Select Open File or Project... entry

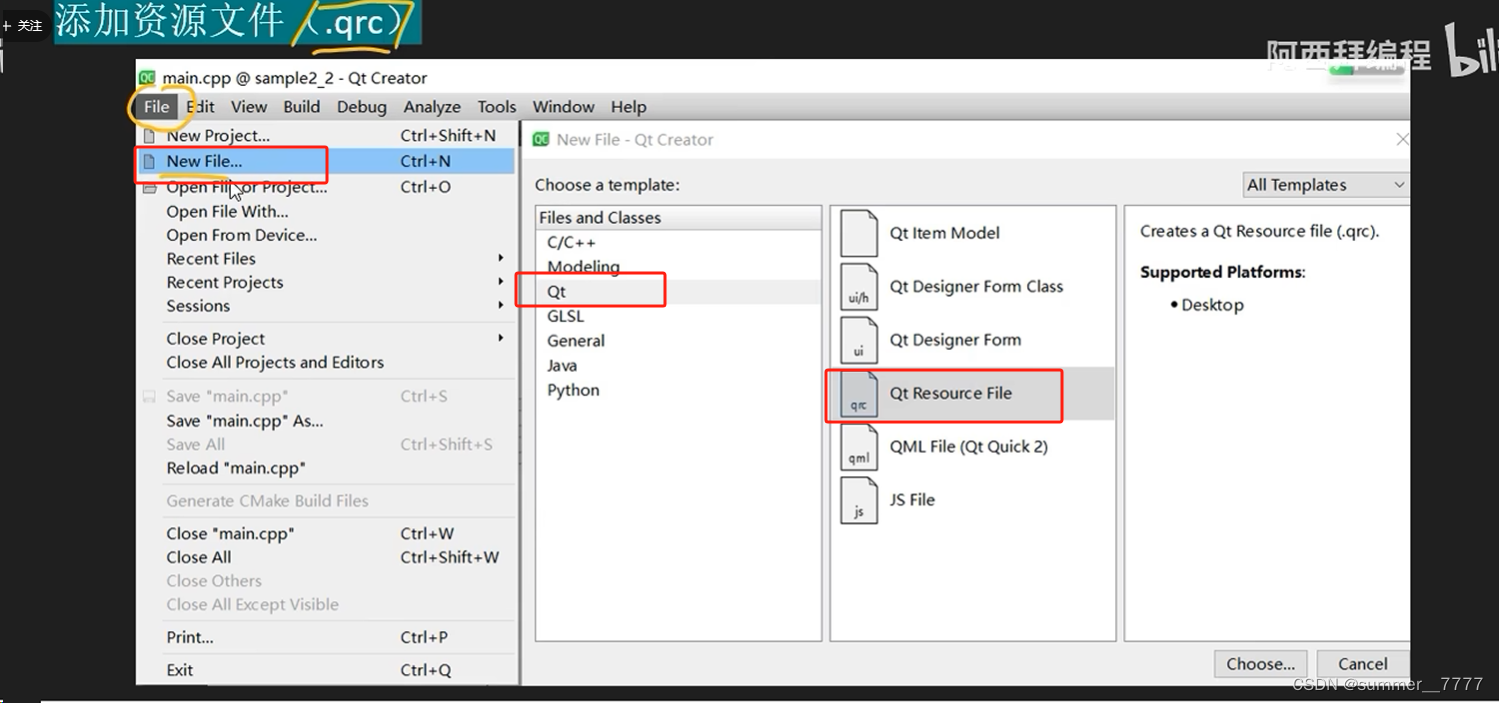click(x=326, y=187)
